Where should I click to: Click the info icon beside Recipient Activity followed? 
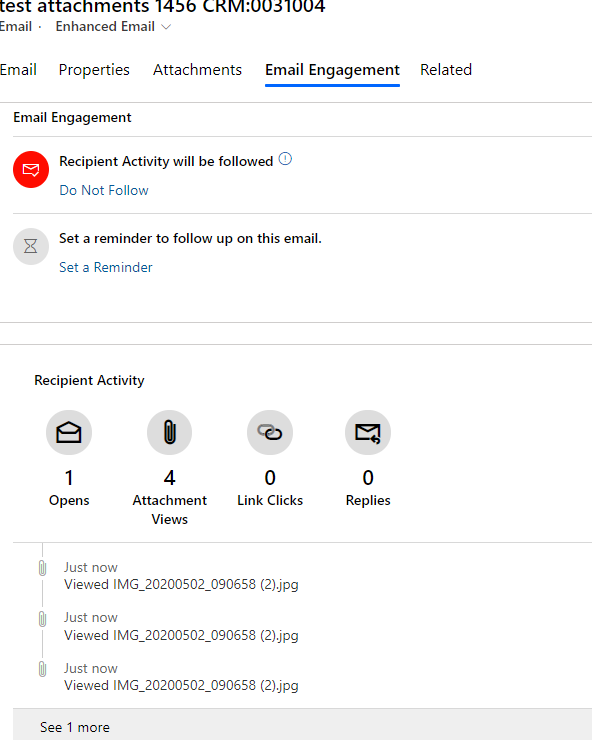pos(285,159)
